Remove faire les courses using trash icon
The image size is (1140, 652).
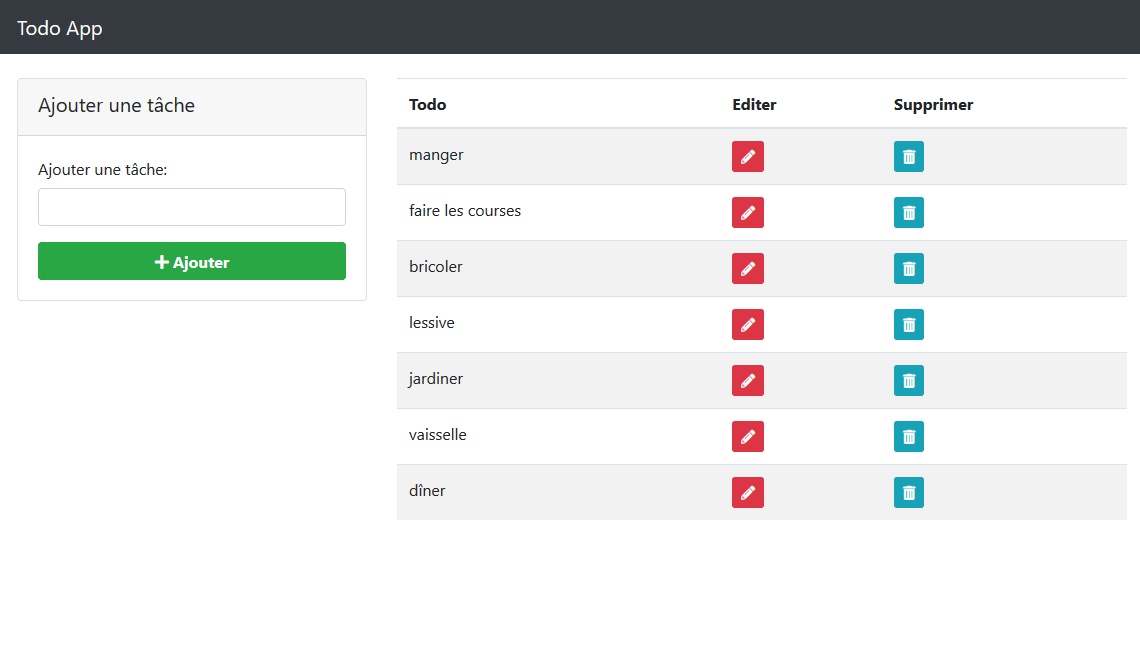pyautogui.click(x=908, y=213)
